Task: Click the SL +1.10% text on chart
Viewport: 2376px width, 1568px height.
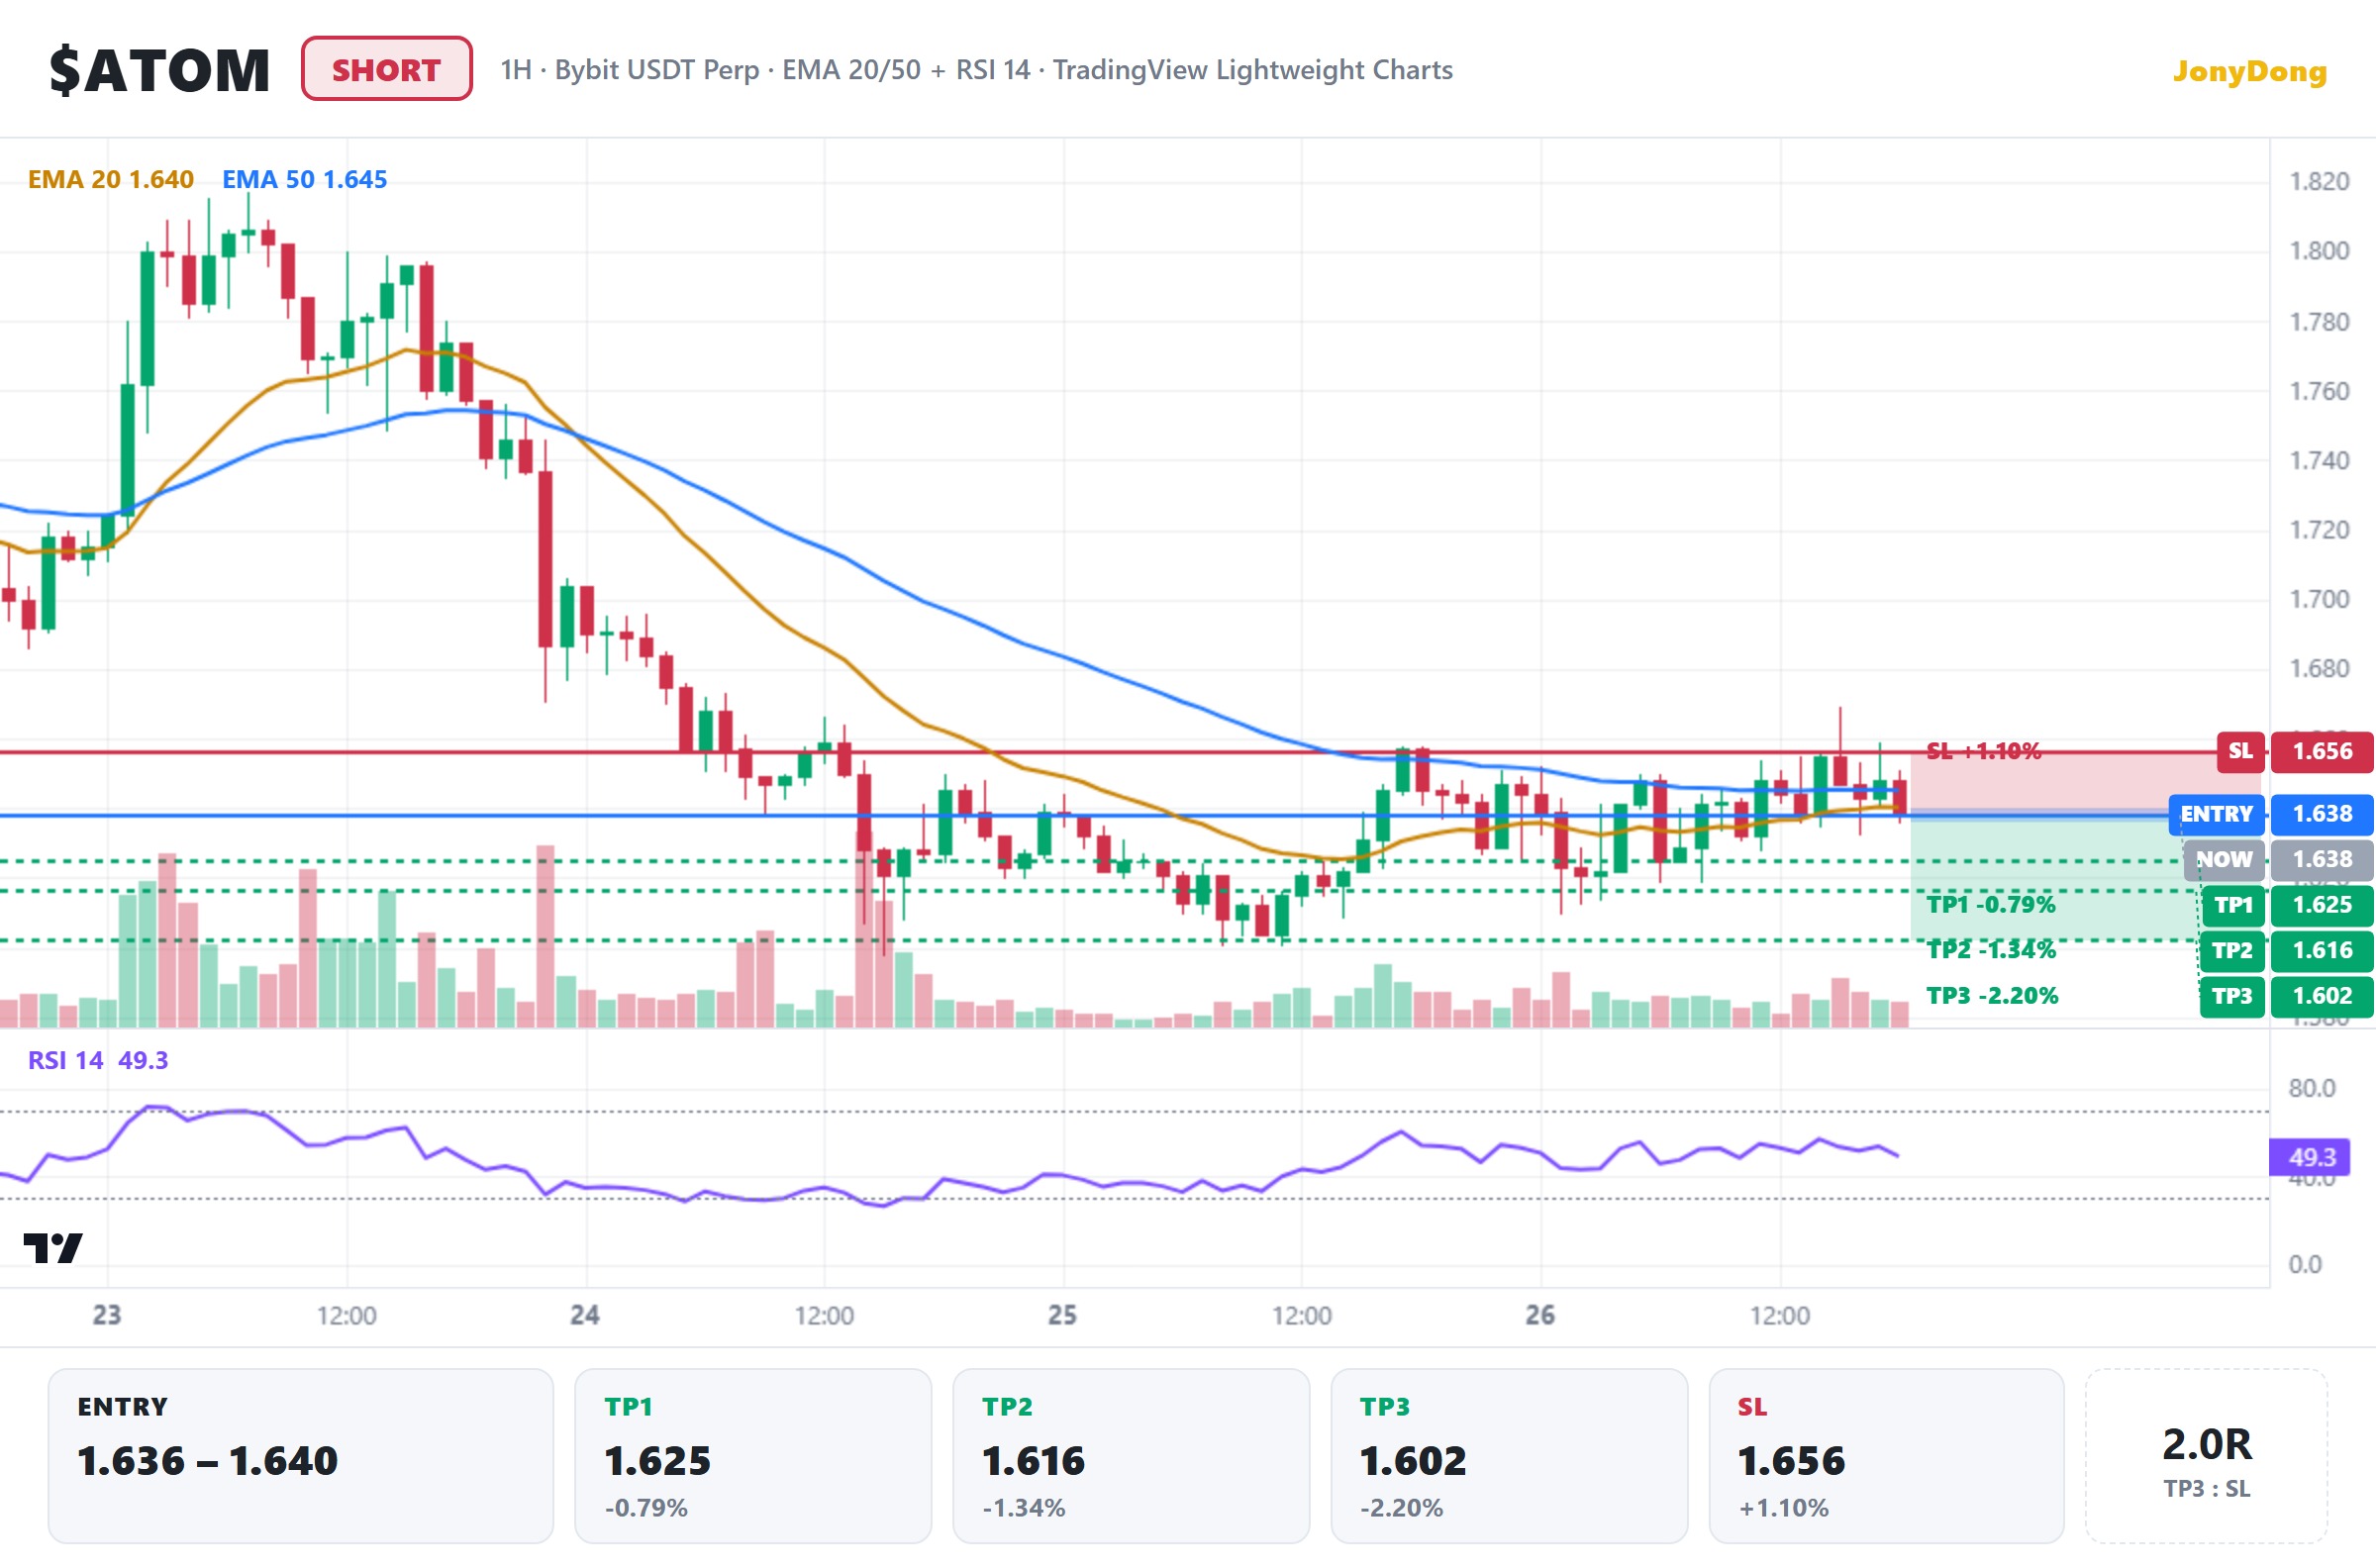Action: coord(1984,751)
